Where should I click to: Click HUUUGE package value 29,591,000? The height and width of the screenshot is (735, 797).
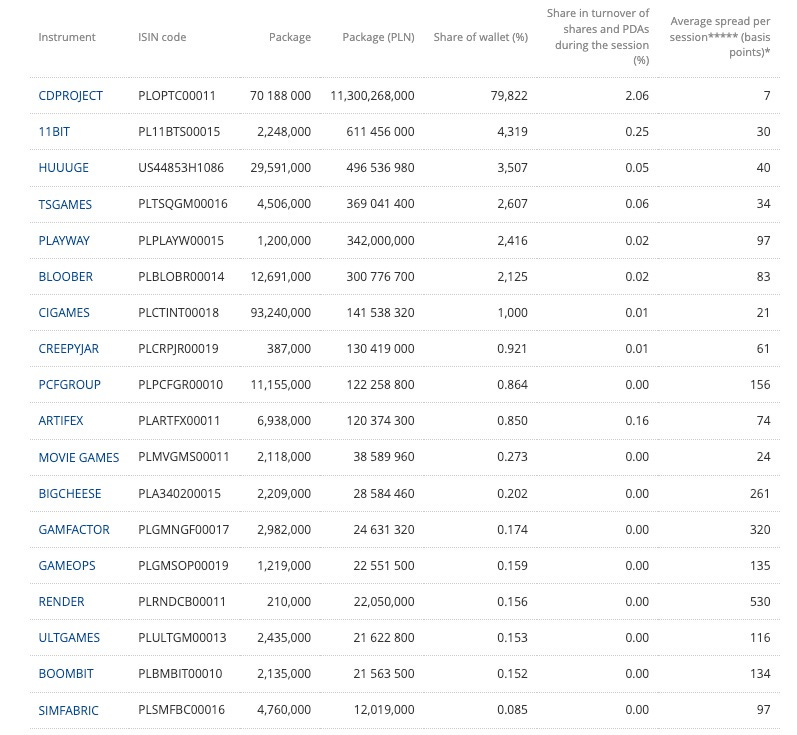point(280,168)
